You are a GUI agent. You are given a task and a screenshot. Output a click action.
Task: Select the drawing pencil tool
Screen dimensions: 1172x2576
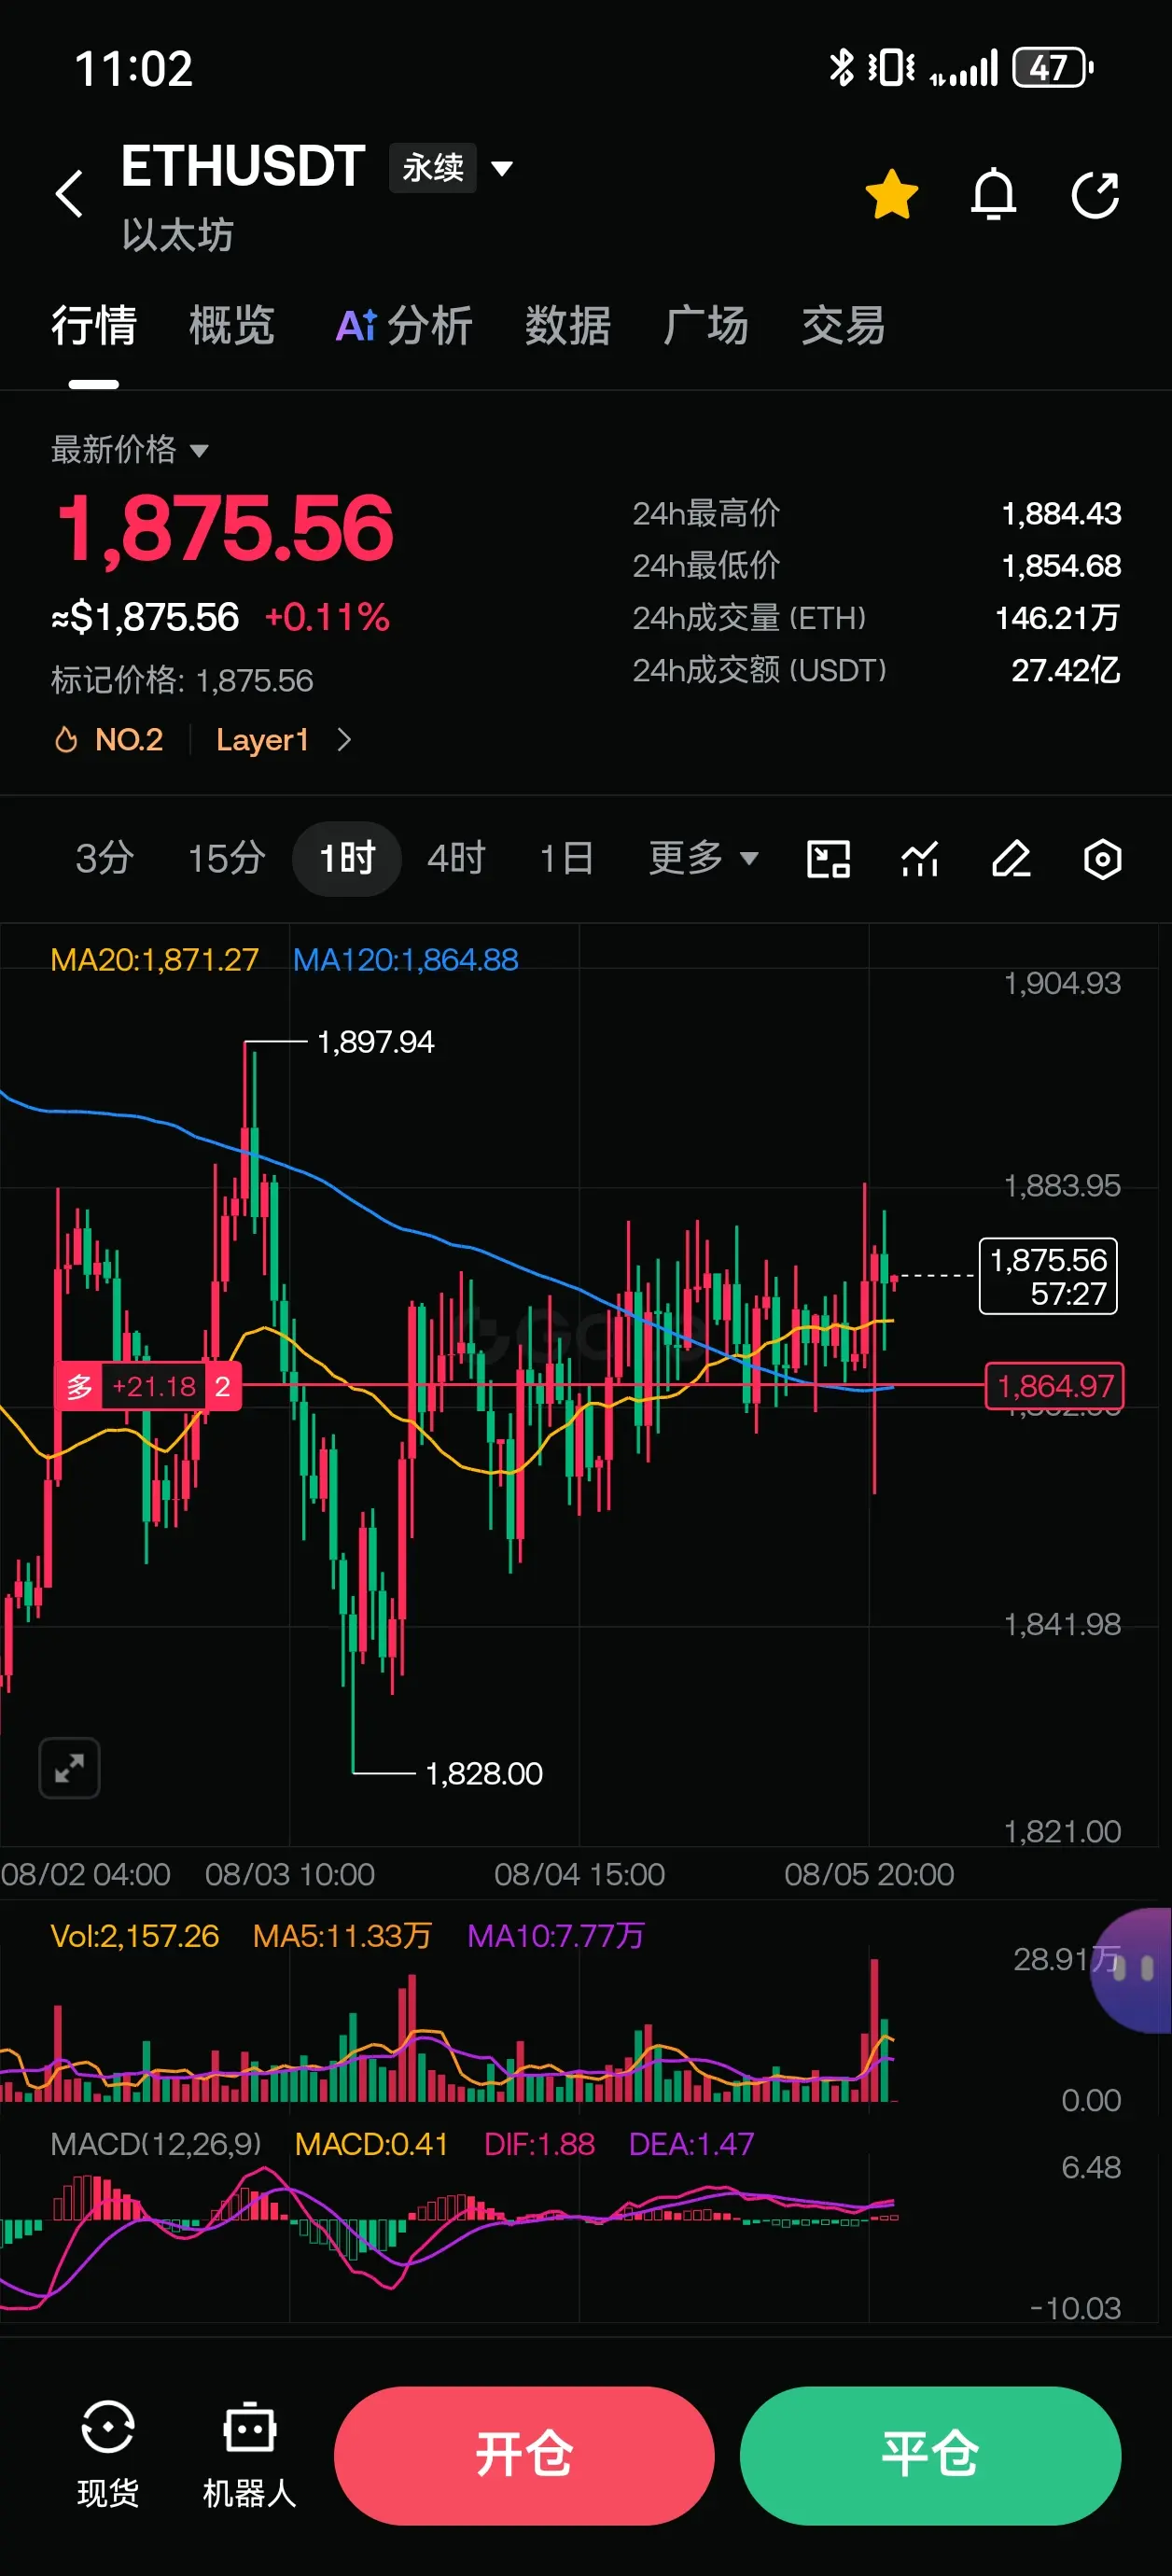1011,859
